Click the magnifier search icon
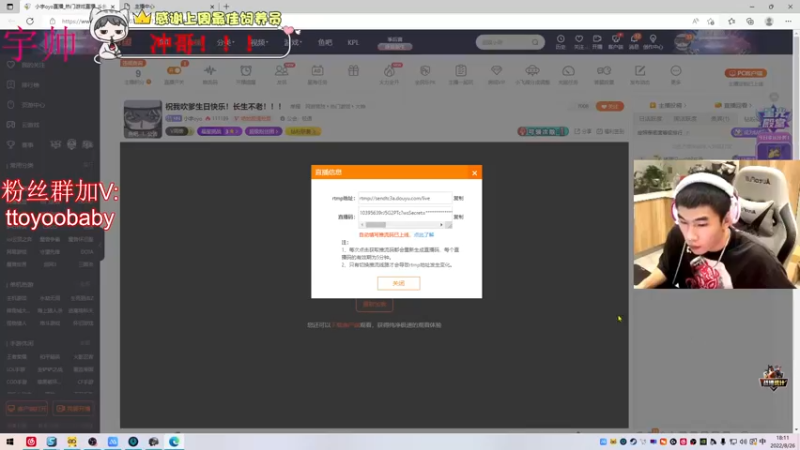Image resolution: width=800 pixels, height=450 pixels. (535, 42)
